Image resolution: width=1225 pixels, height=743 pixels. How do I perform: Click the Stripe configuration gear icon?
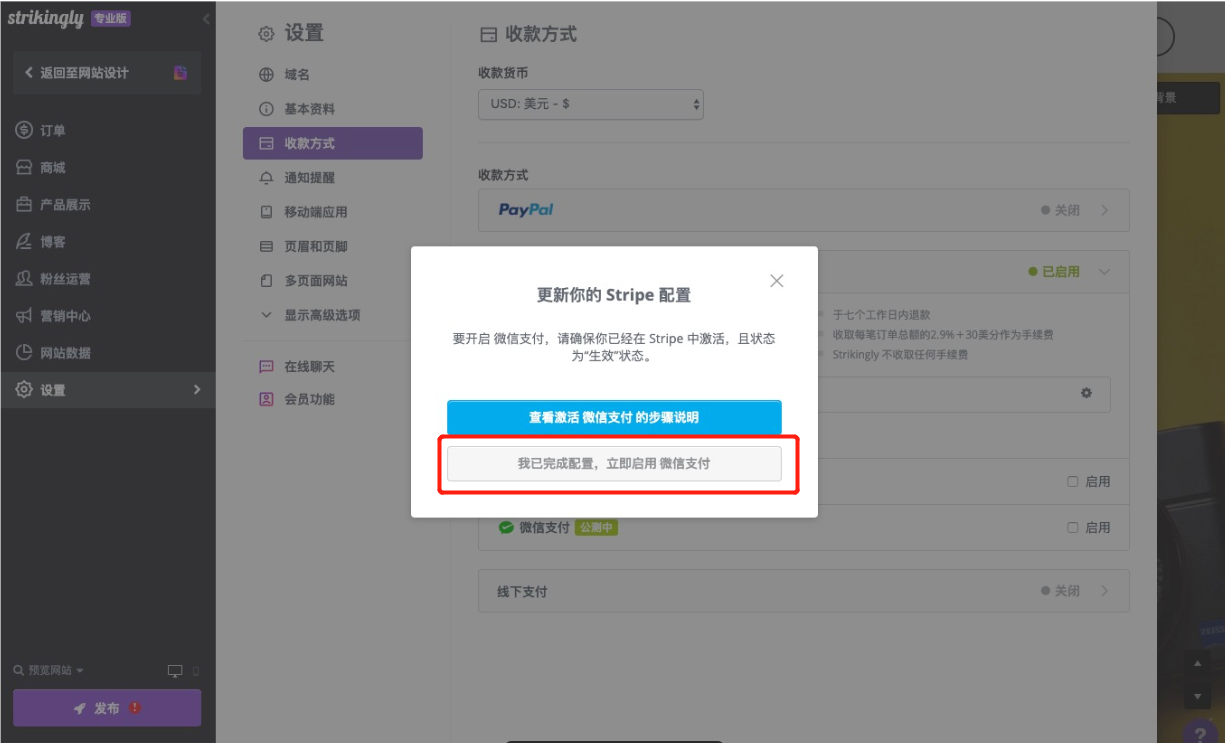1086,393
